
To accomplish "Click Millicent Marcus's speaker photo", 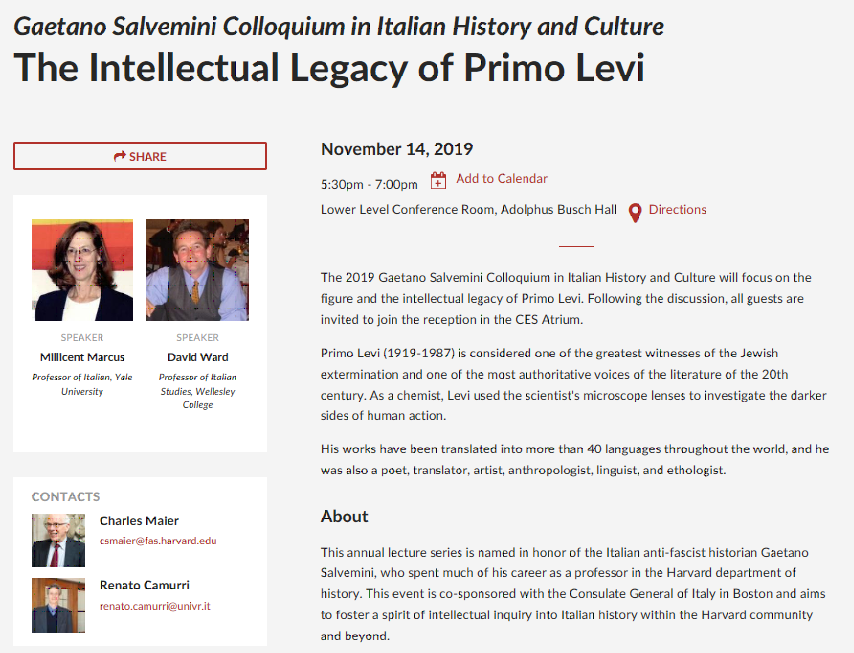I will (x=83, y=270).
